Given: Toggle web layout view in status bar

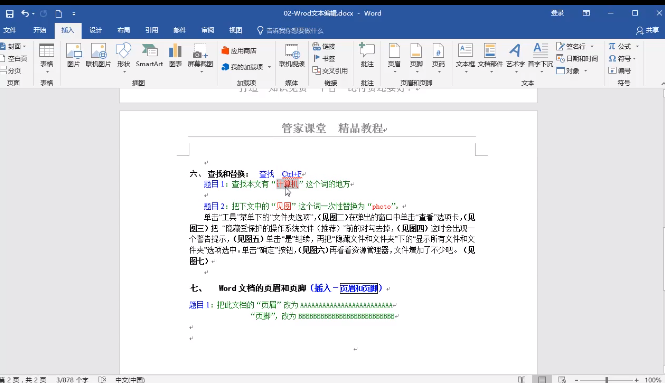Looking at the screenshot, I should [x=562, y=380].
